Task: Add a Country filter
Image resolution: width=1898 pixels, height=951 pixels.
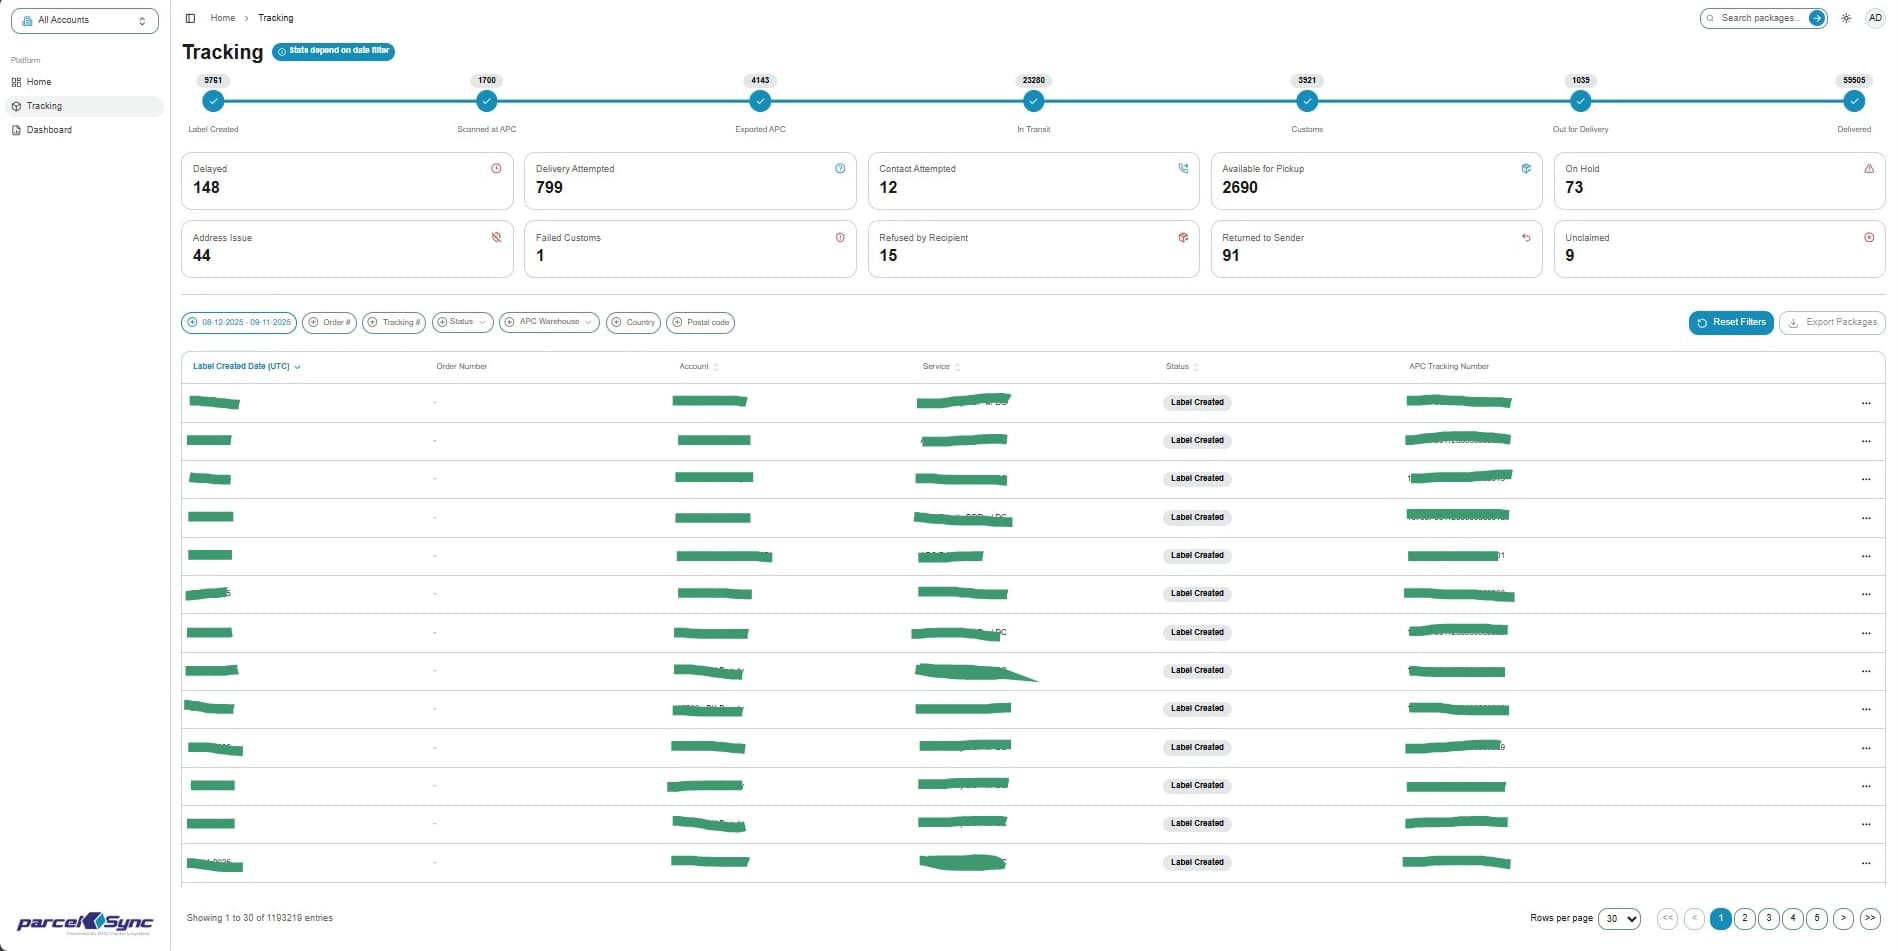Action: pos(633,322)
